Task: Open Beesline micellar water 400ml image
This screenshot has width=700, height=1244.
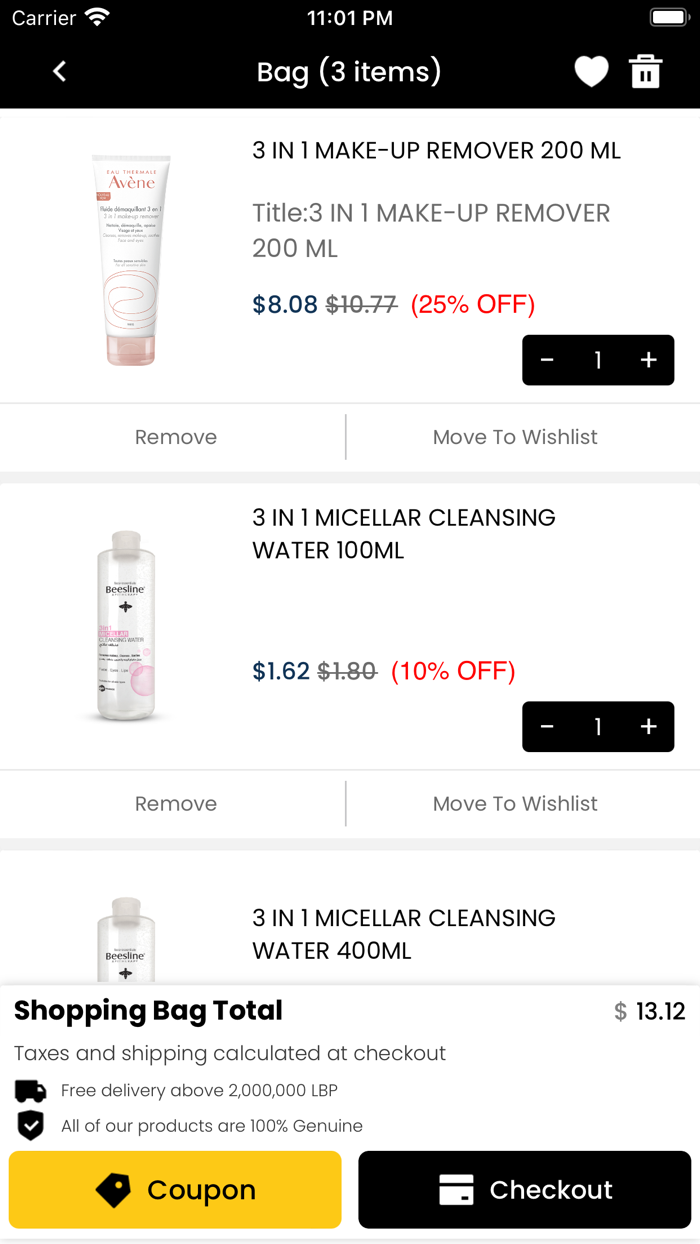Action: pyautogui.click(x=126, y=940)
